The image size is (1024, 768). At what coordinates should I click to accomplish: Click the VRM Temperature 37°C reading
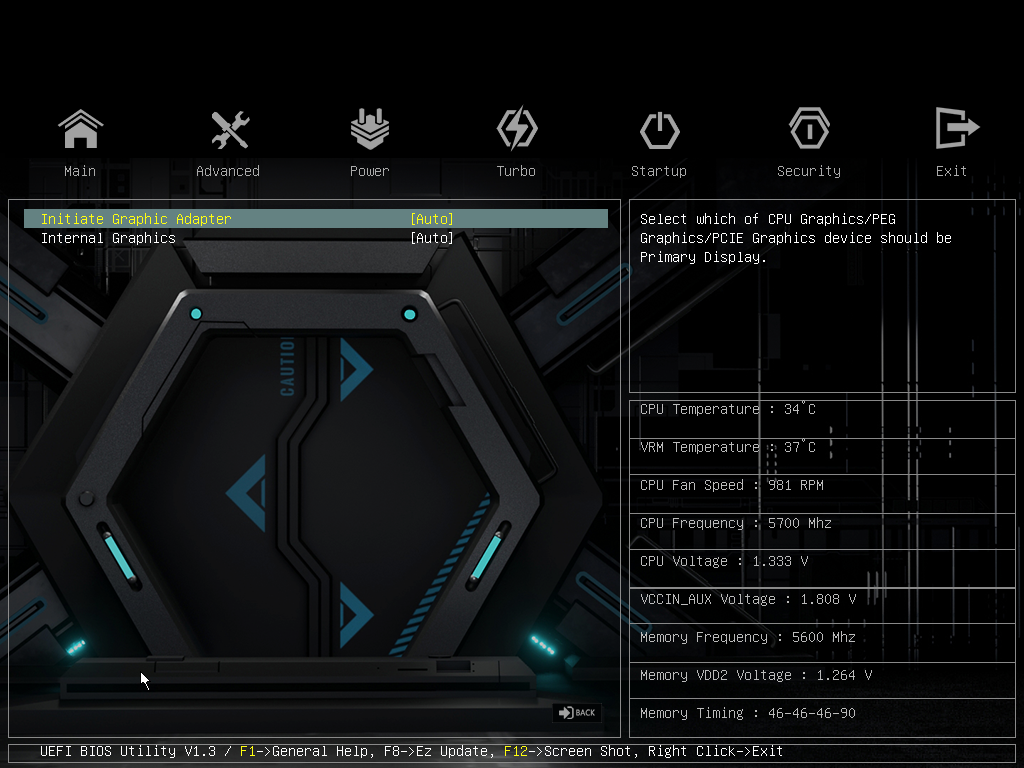(728, 447)
